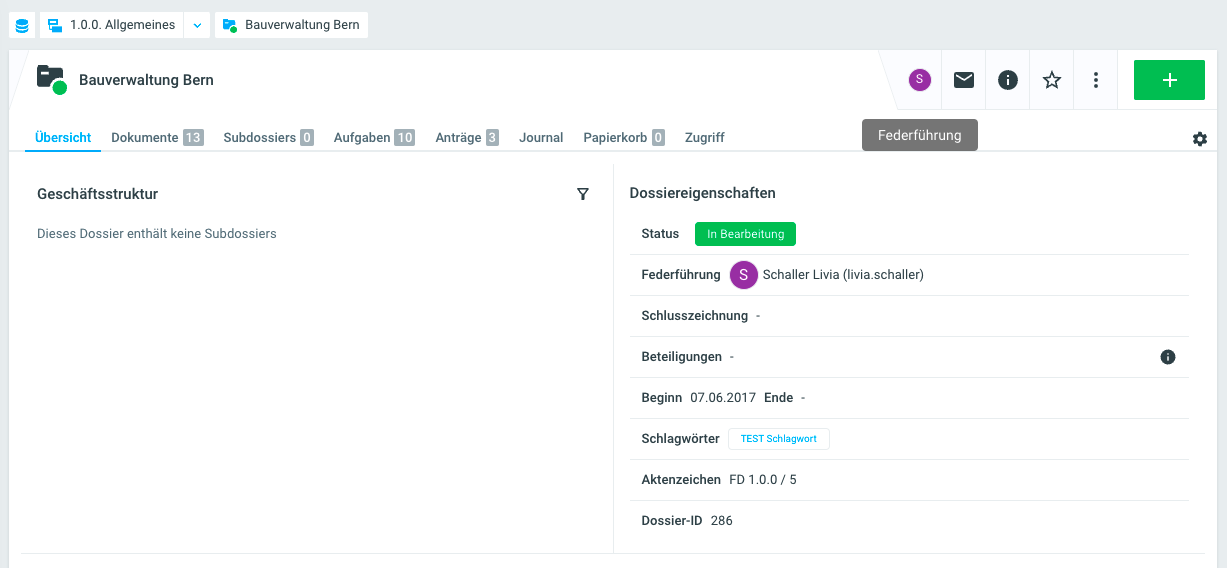This screenshot has height=568, width=1227.
Task: Open the green plus add menu
Action: coord(1169,80)
